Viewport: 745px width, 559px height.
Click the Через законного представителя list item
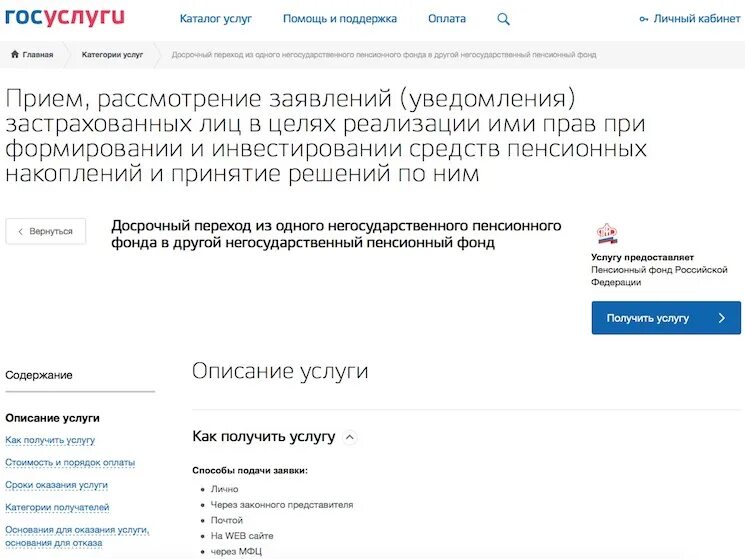click(282, 505)
